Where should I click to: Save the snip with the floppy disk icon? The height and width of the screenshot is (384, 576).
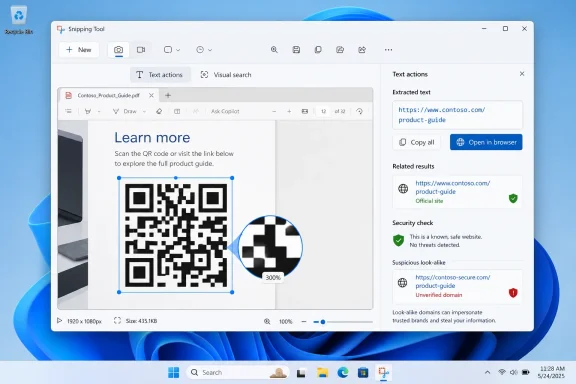[x=296, y=50]
